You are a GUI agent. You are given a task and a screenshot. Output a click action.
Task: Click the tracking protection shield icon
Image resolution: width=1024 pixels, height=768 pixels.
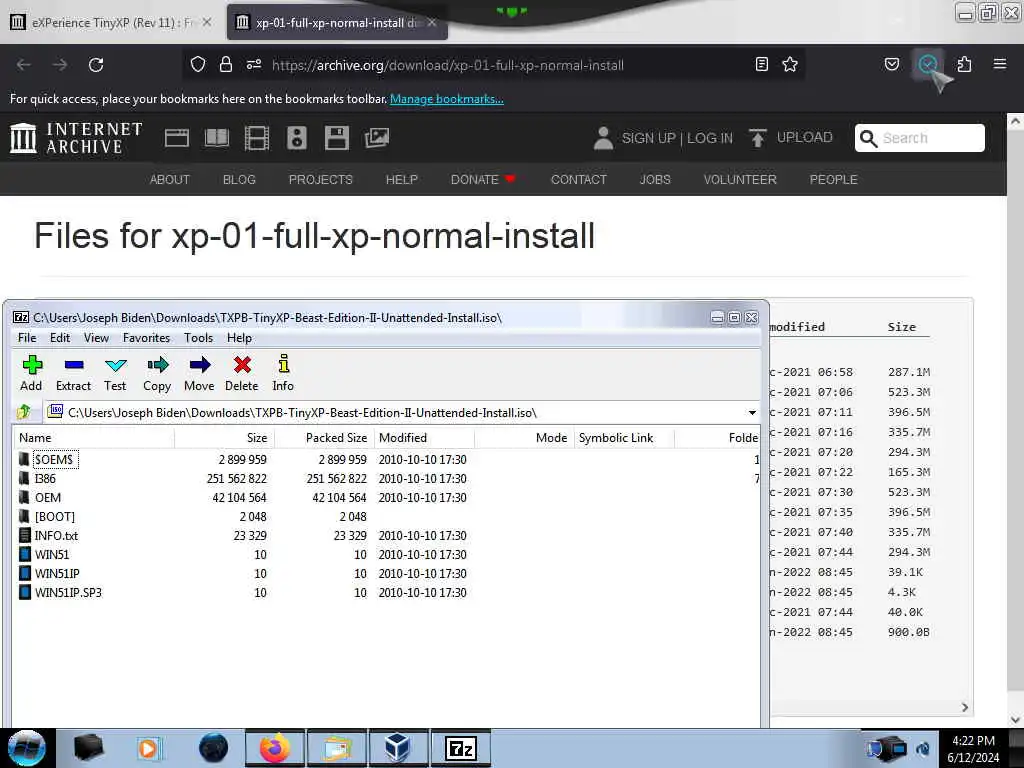[x=198, y=65]
